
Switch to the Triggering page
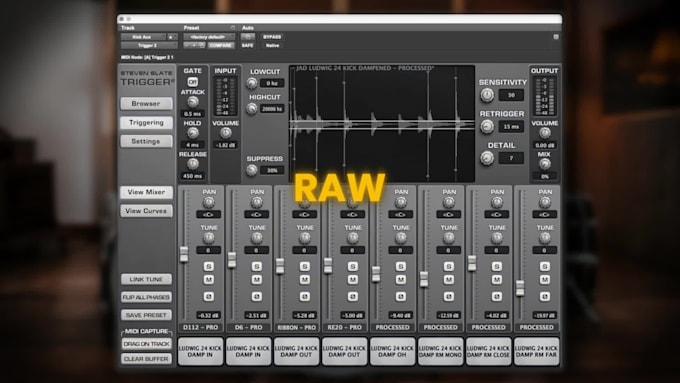146,123
